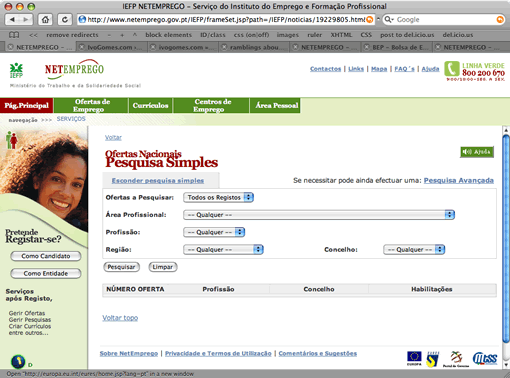The image size is (510, 378).
Task: Switch to the ramblings abou... browser tab
Action: click(x=254, y=47)
